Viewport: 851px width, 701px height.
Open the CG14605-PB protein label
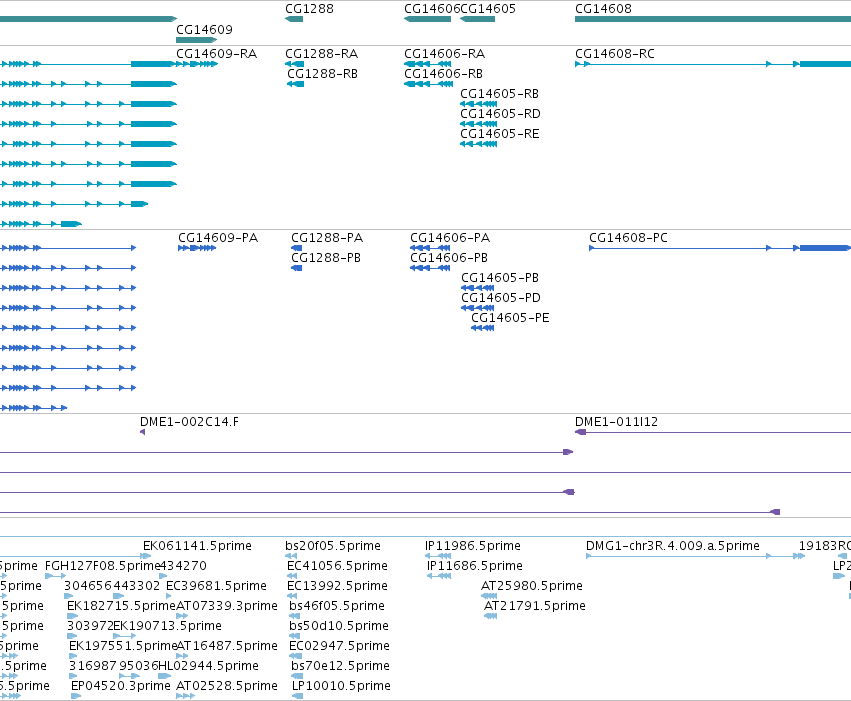(x=500, y=278)
